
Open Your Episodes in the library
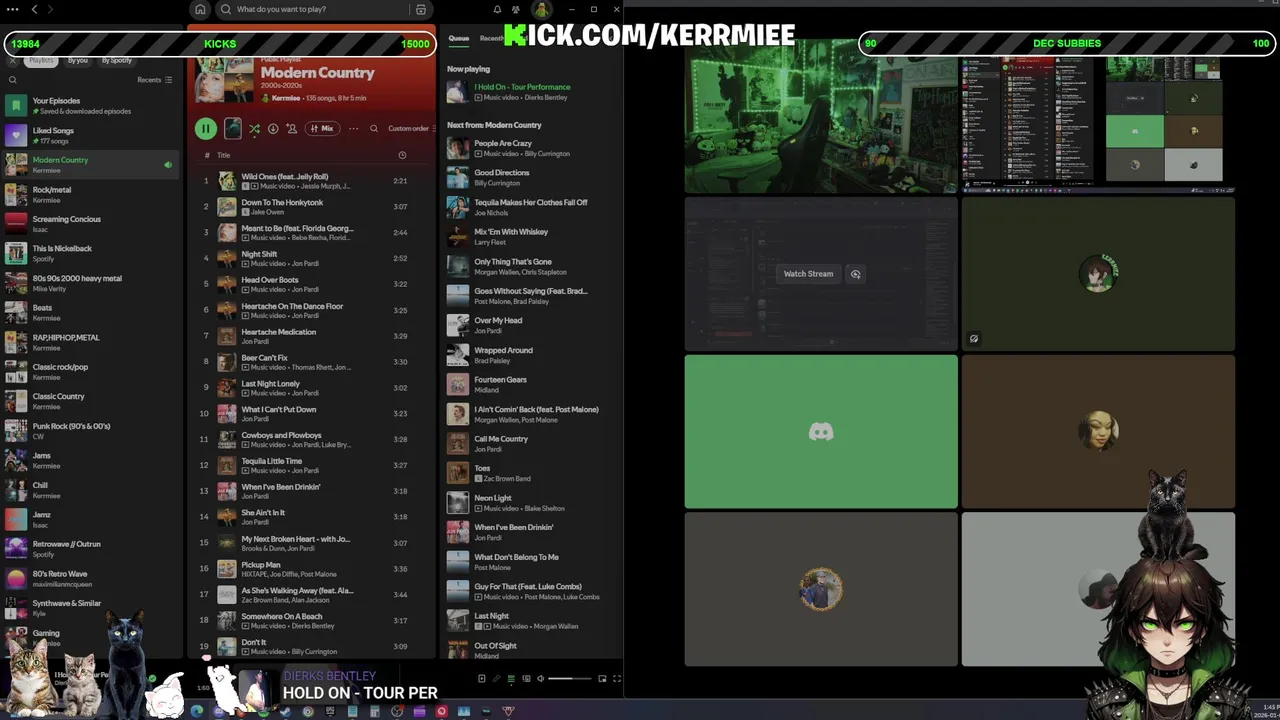91,105
